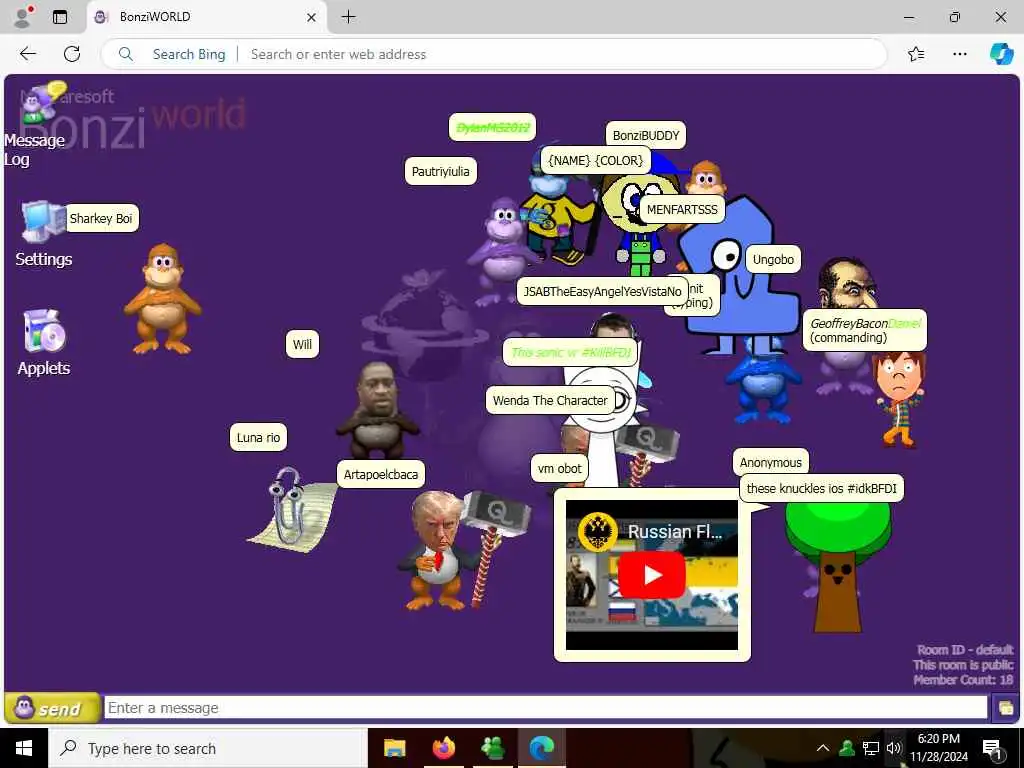Screen dimensions: 1024x768
Task: Open the Copilot sidebar icon
Action: (1001, 54)
